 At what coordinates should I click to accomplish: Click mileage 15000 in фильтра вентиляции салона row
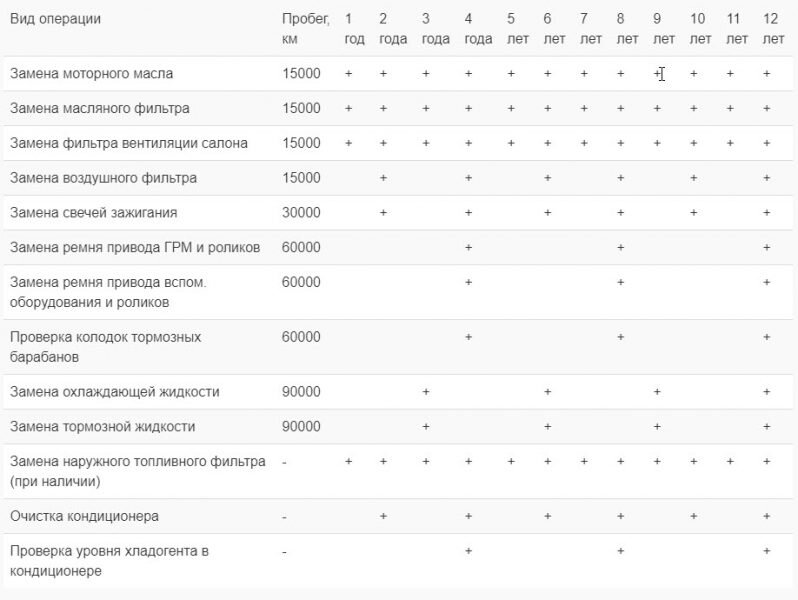tap(301, 143)
